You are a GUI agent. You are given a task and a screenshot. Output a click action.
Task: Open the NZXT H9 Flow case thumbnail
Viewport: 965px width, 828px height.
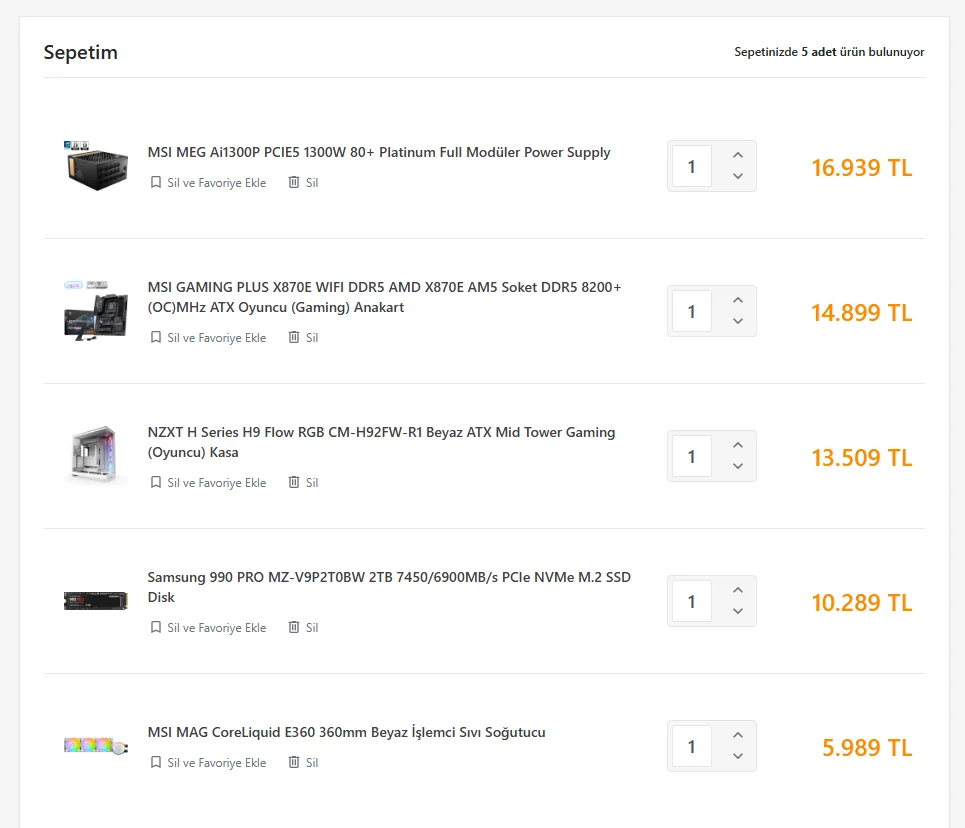[96, 456]
